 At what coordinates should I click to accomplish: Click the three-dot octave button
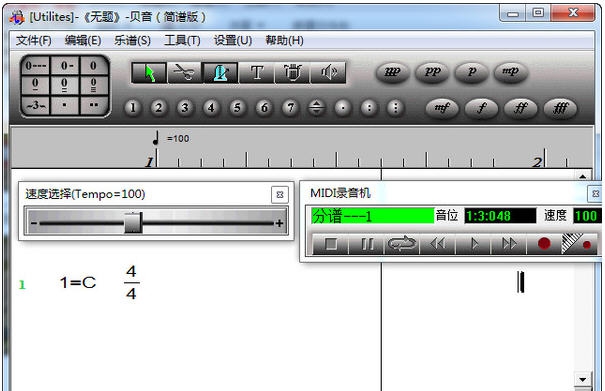[395, 108]
